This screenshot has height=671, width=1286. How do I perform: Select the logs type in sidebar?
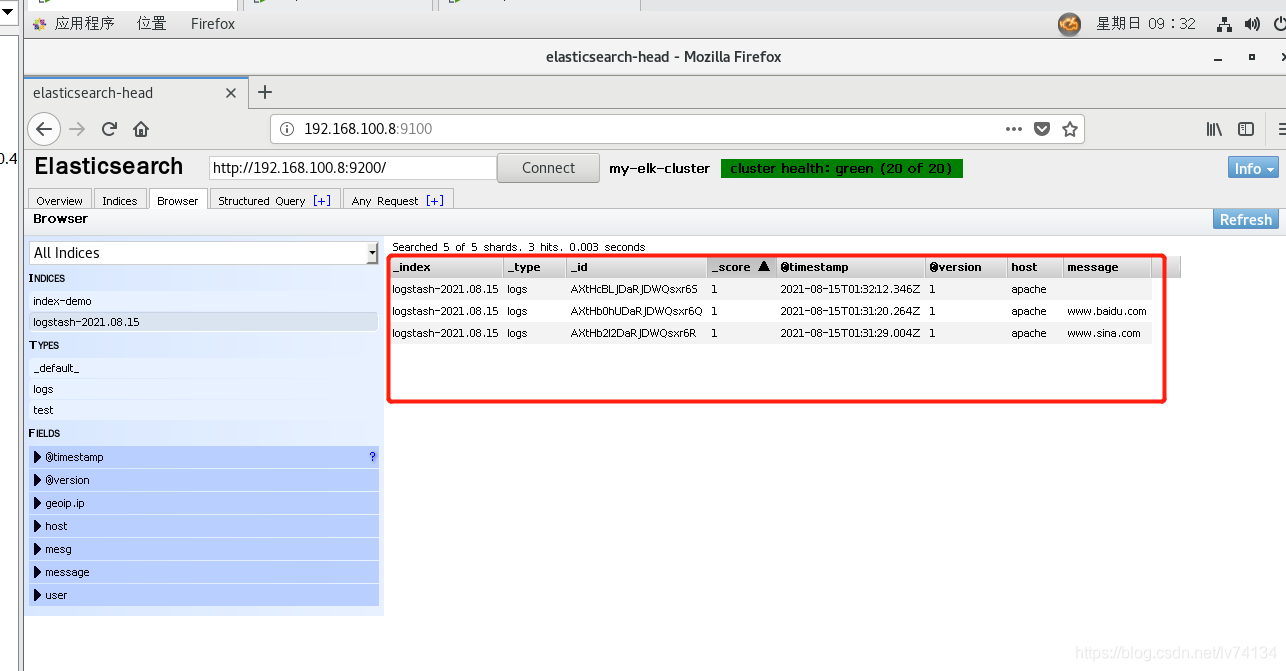click(203, 389)
